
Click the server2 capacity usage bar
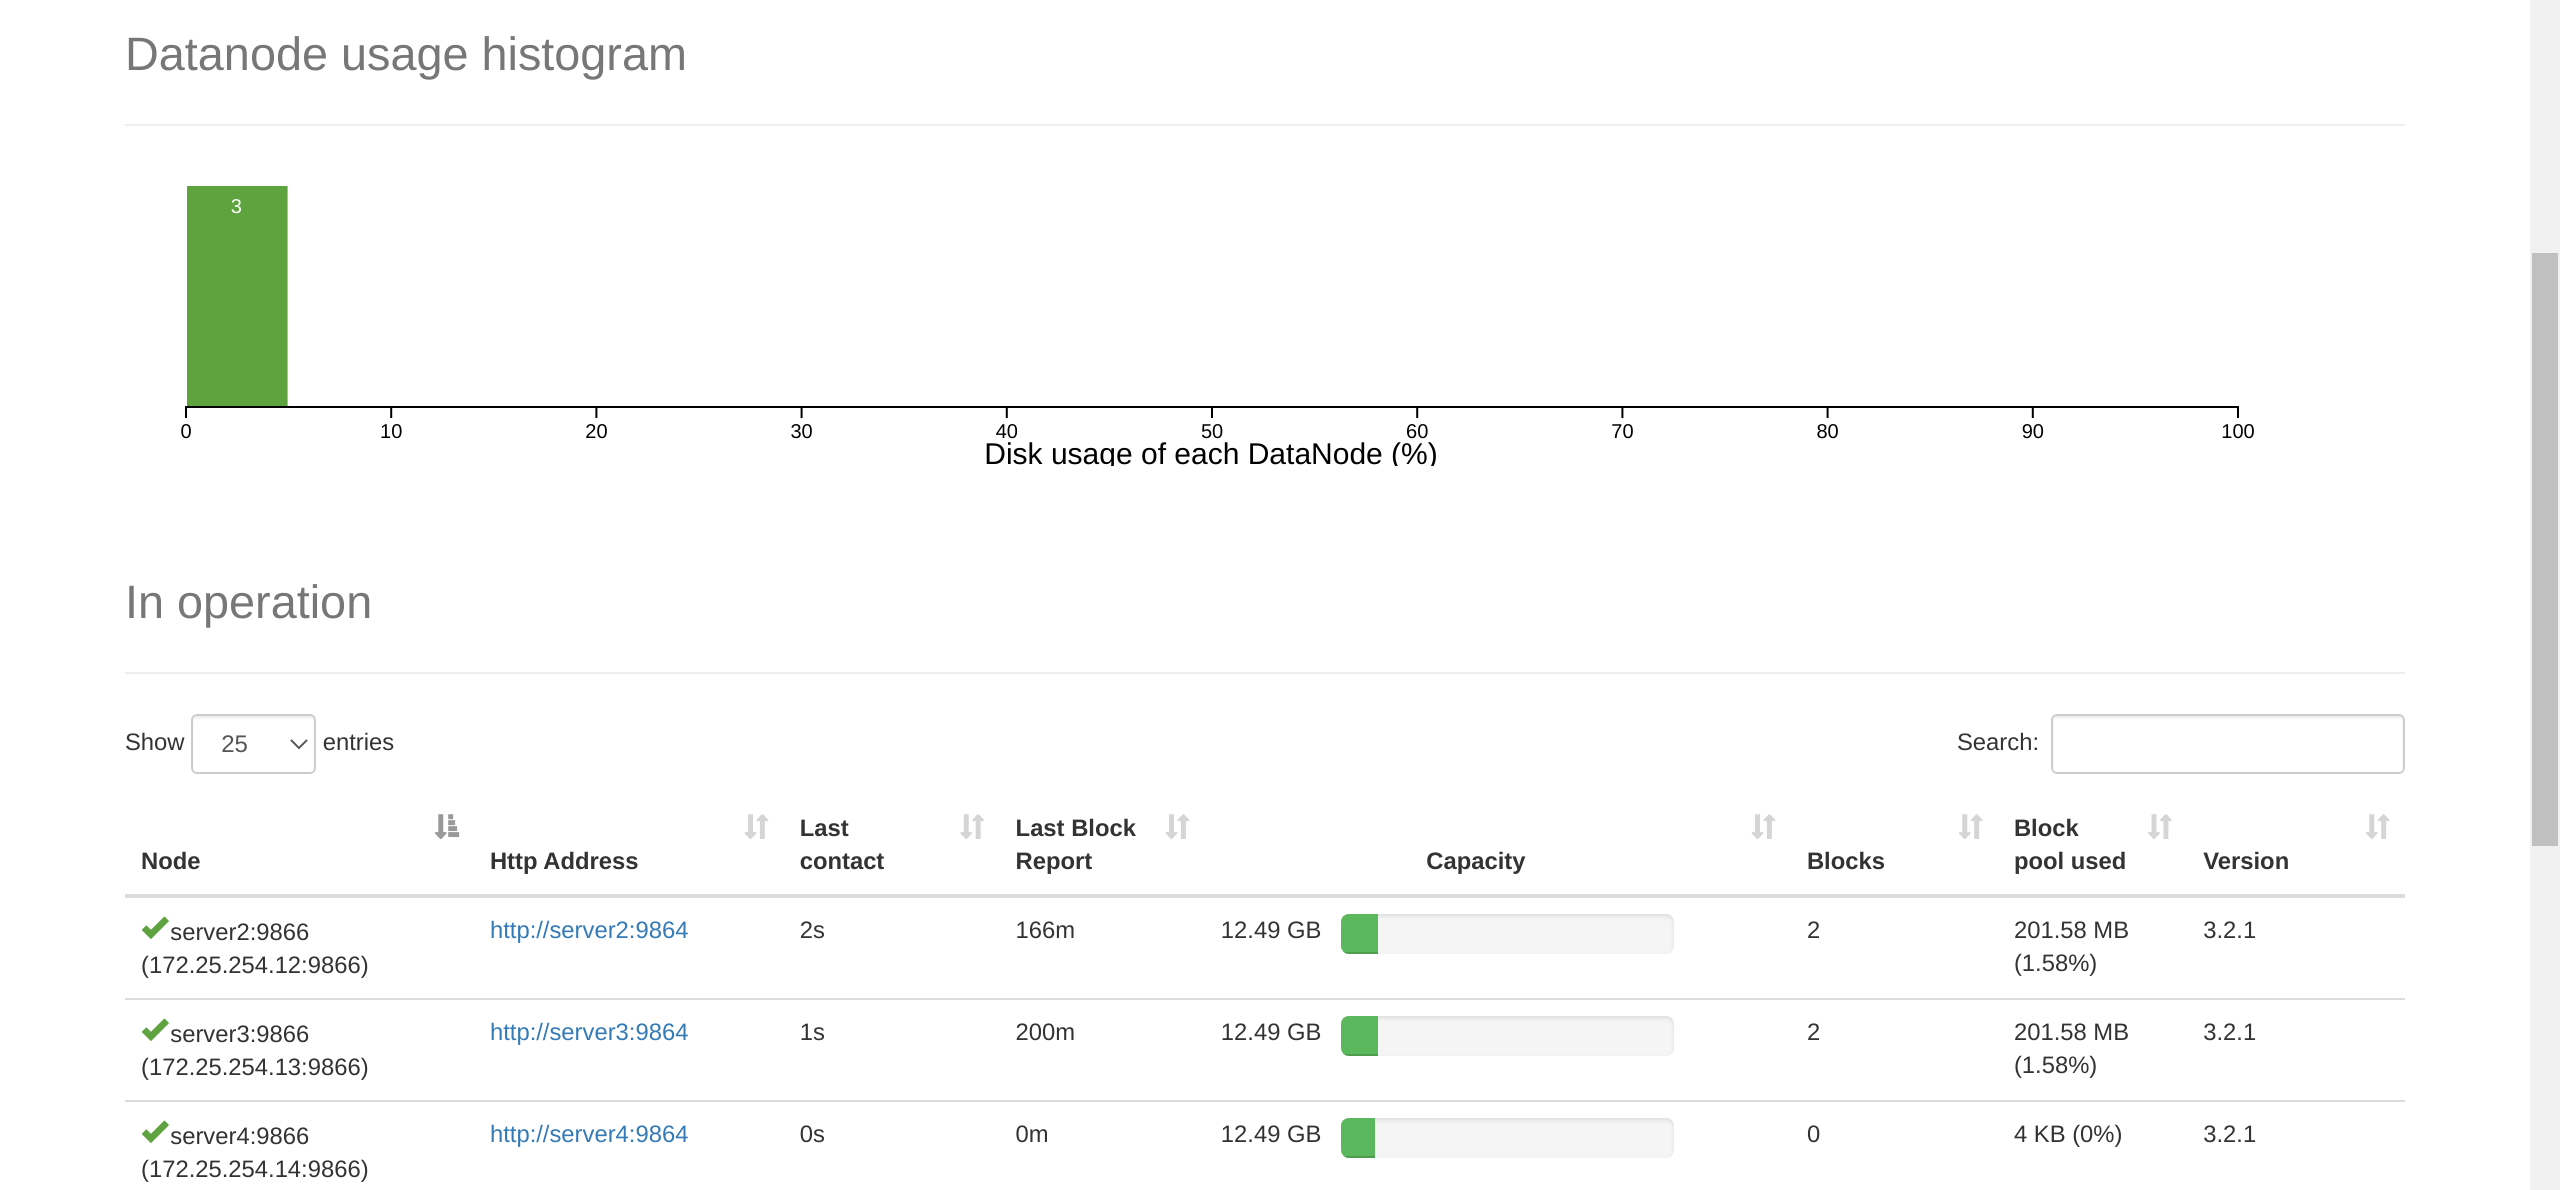click(x=1506, y=934)
